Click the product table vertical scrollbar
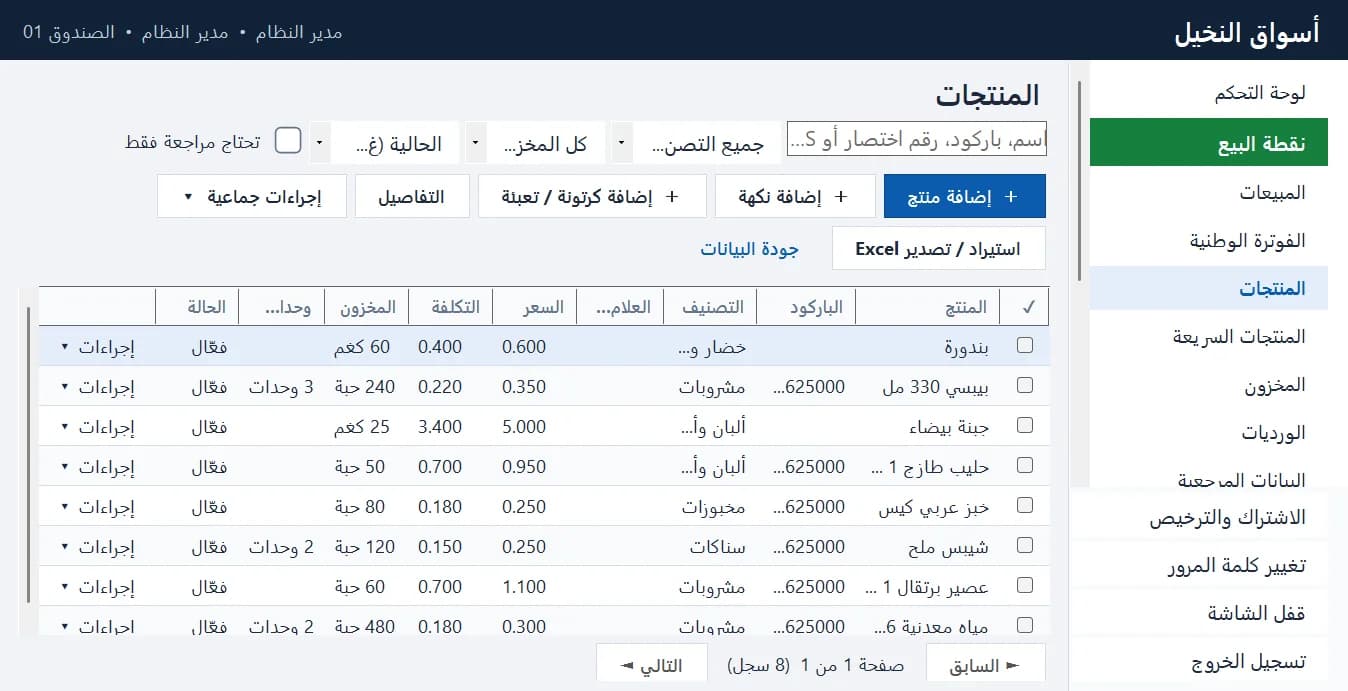Image resolution: width=1348 pixels, height=691 pixels. [x=27, y=455]
